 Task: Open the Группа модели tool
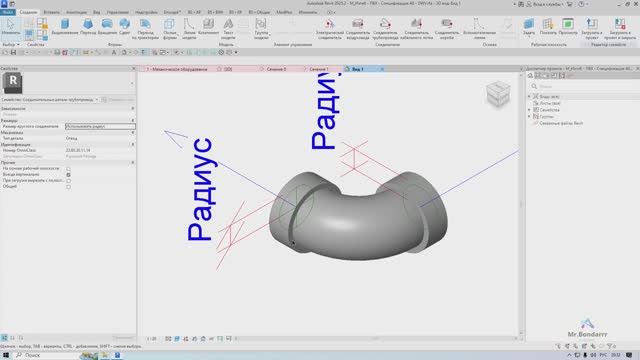pos(261,29)
